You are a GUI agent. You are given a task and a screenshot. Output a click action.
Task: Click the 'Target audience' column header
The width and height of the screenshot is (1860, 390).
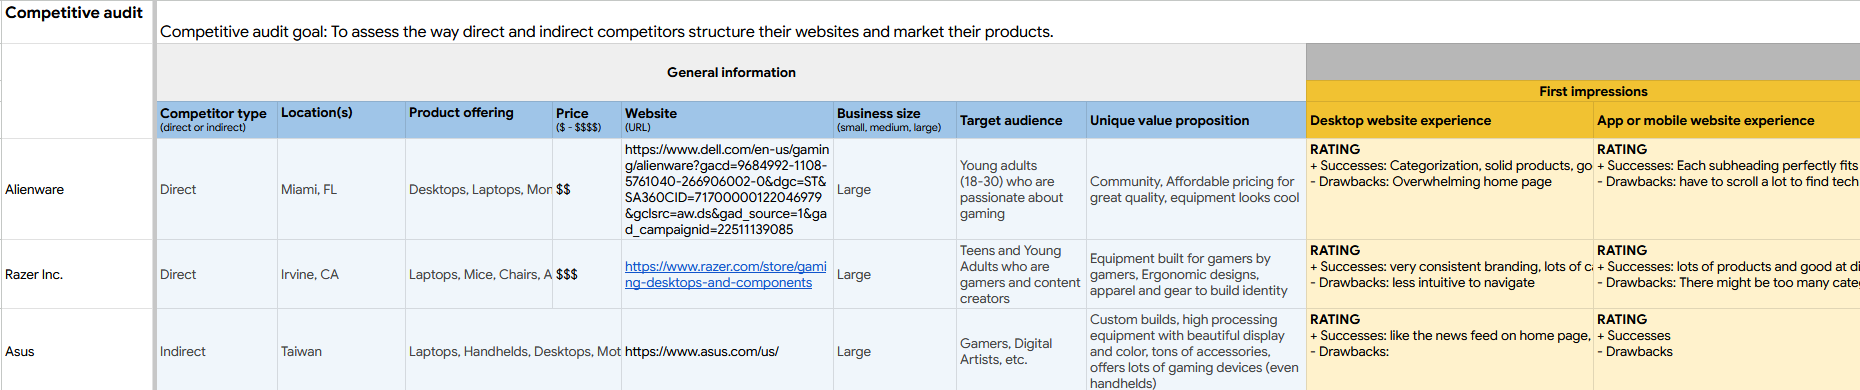(1021, 119)
